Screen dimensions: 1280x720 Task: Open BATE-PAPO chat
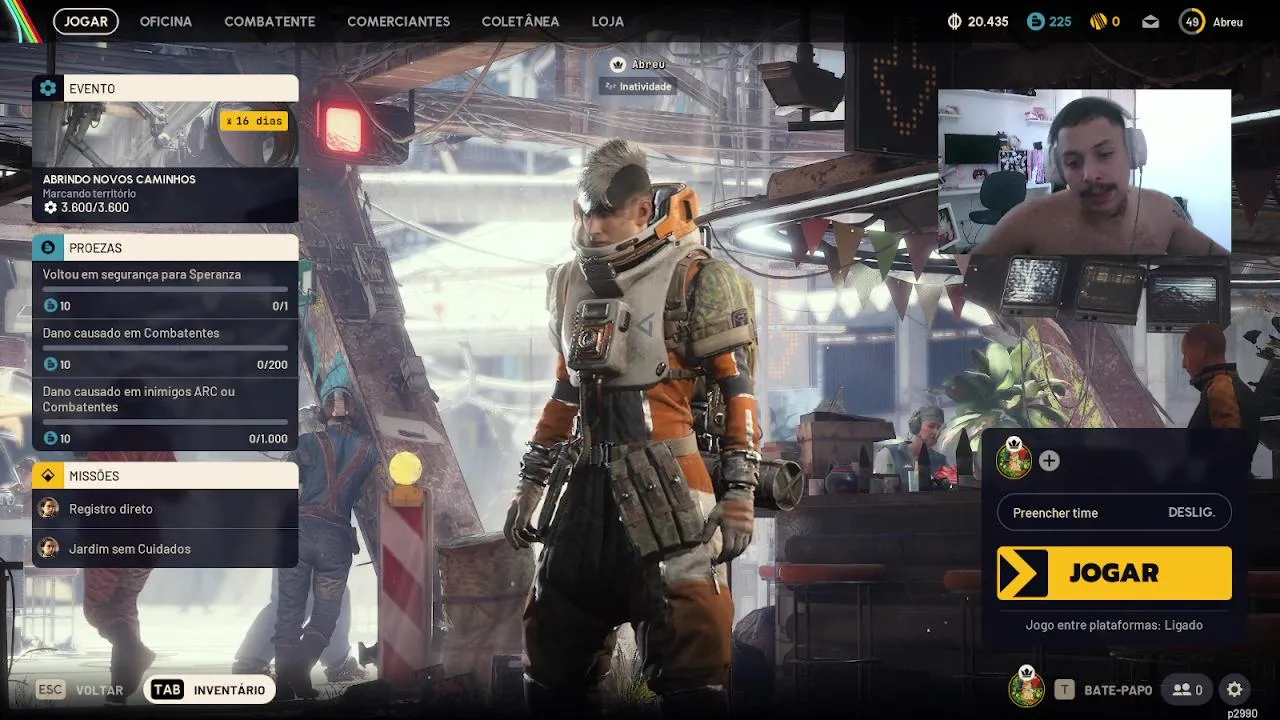point(1104,690)
